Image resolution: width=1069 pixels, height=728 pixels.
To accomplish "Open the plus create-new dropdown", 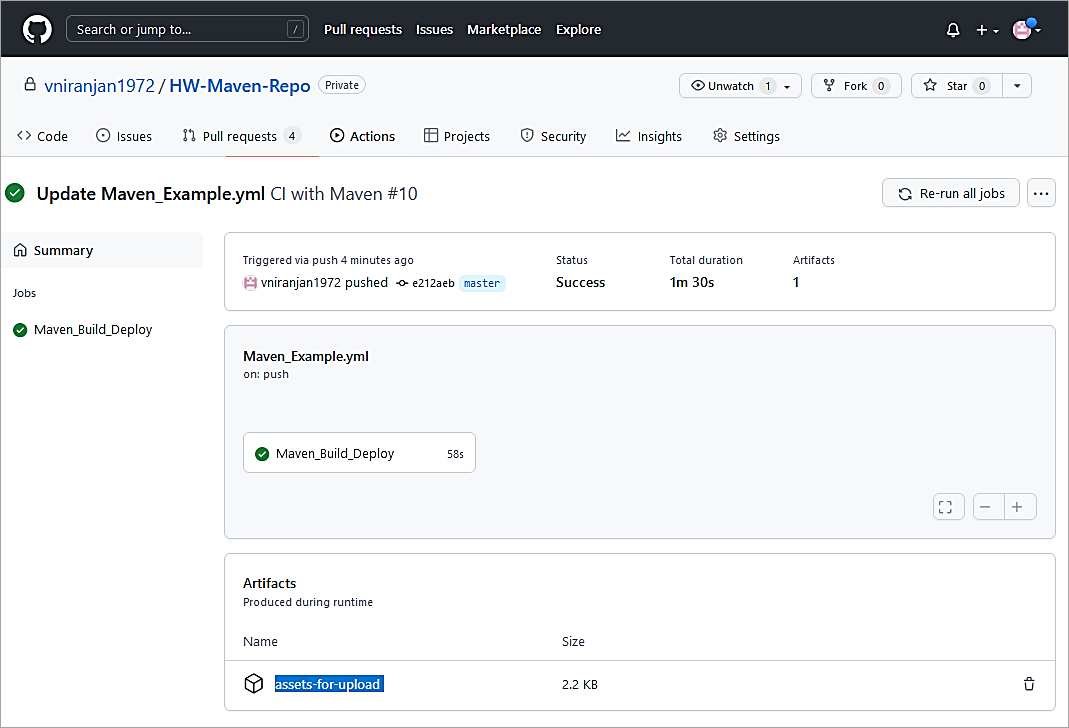I will 986,30.
